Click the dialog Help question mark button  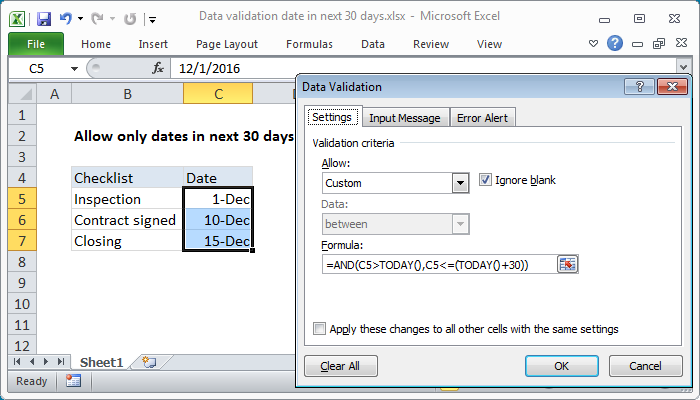(x=639, y=87)
